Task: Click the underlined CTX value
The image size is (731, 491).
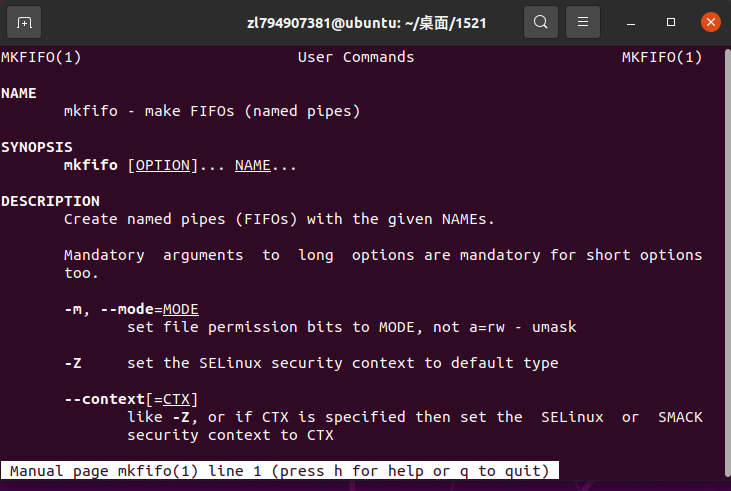Action: click(176, 400)
